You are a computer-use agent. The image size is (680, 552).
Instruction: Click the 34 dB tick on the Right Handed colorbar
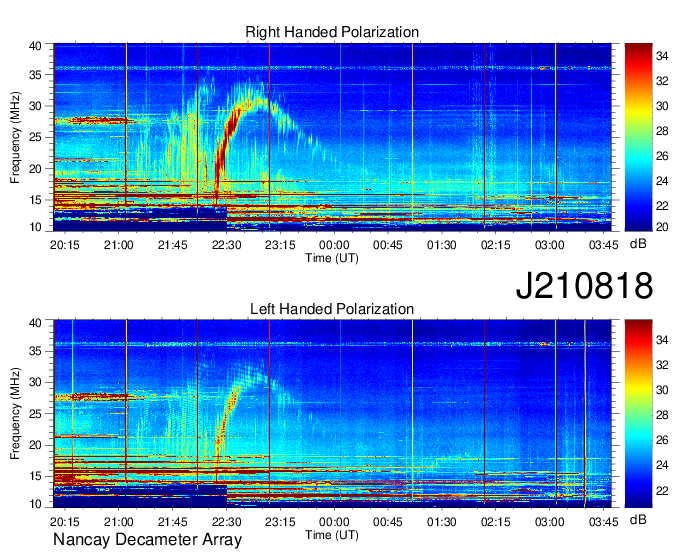coord(662,56)
